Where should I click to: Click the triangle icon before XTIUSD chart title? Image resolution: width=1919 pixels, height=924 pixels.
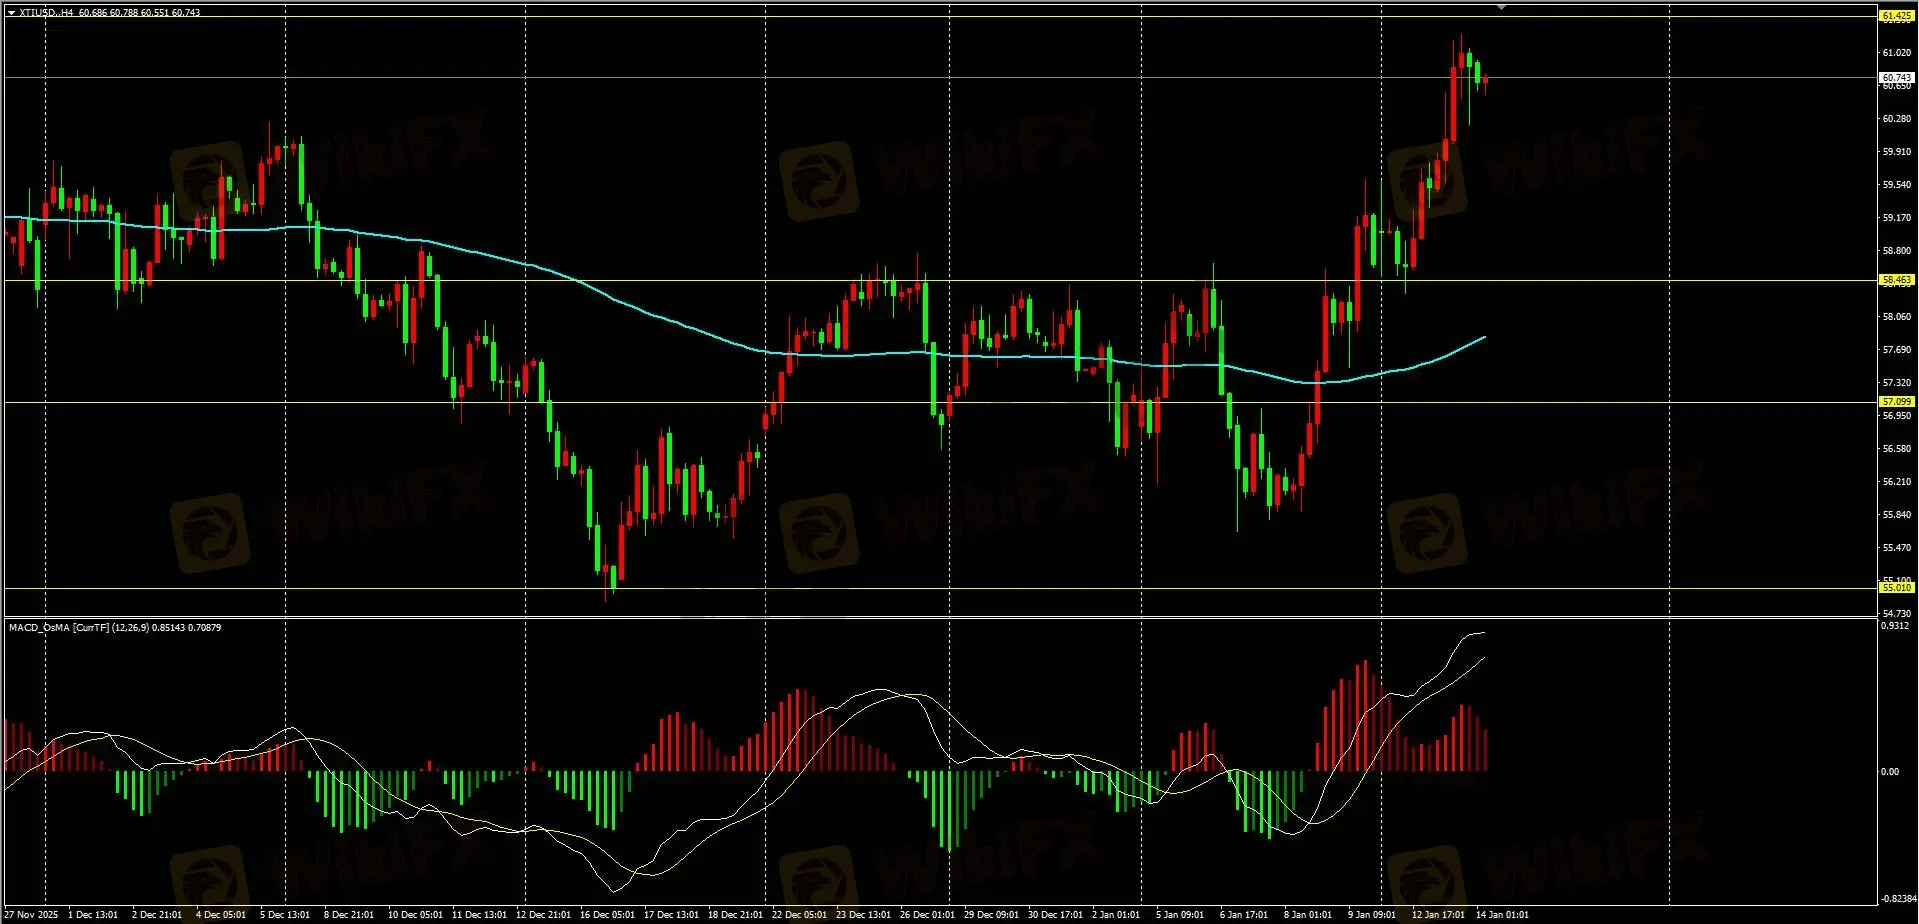(x=11, y=13)
